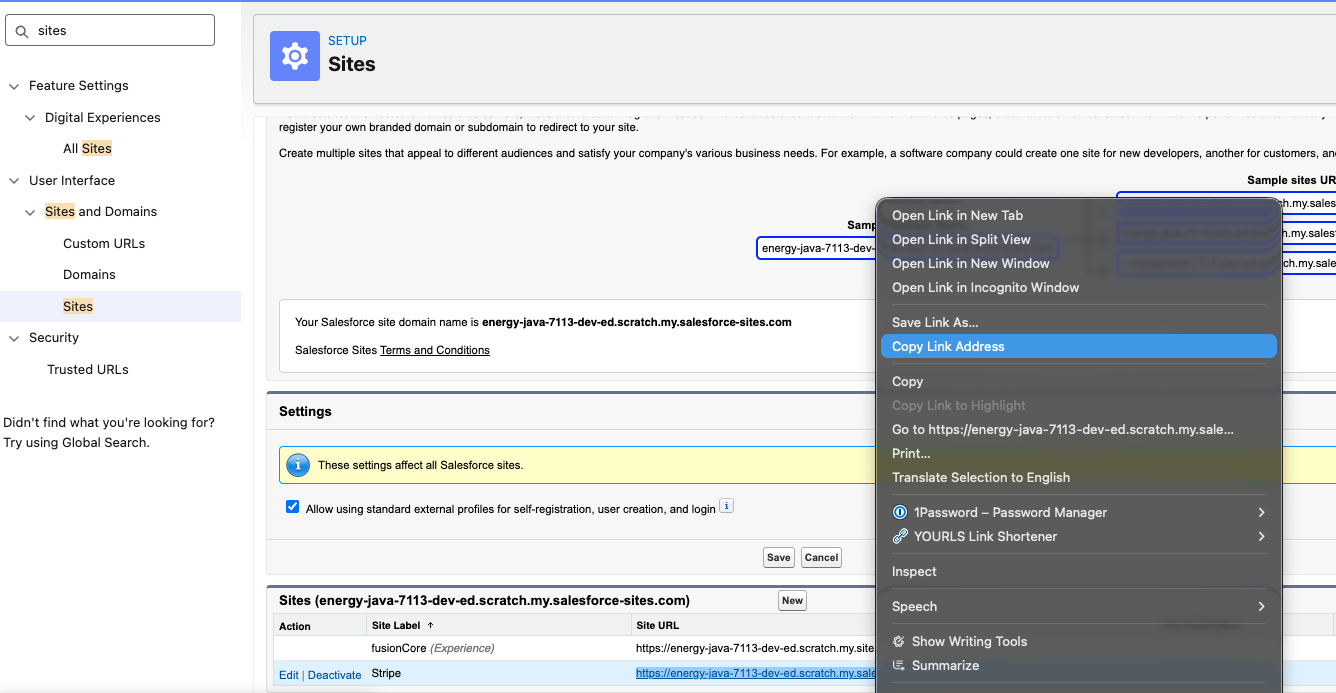The width and height of the screenshot is (1336, 693).
Task: Click the fusionCore site label cell
Action: pyautogui.click(x=433, y=648)
